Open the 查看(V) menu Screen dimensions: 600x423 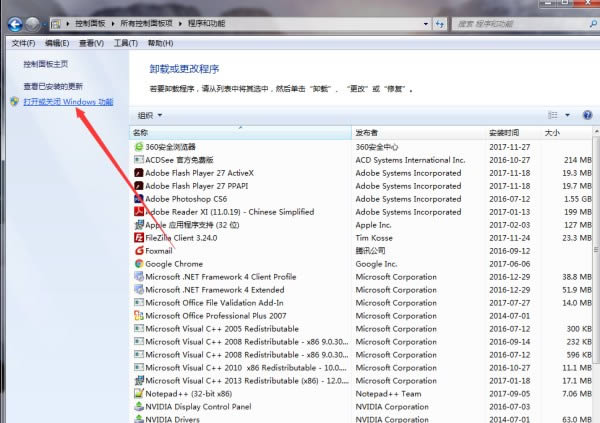[91, 43]
